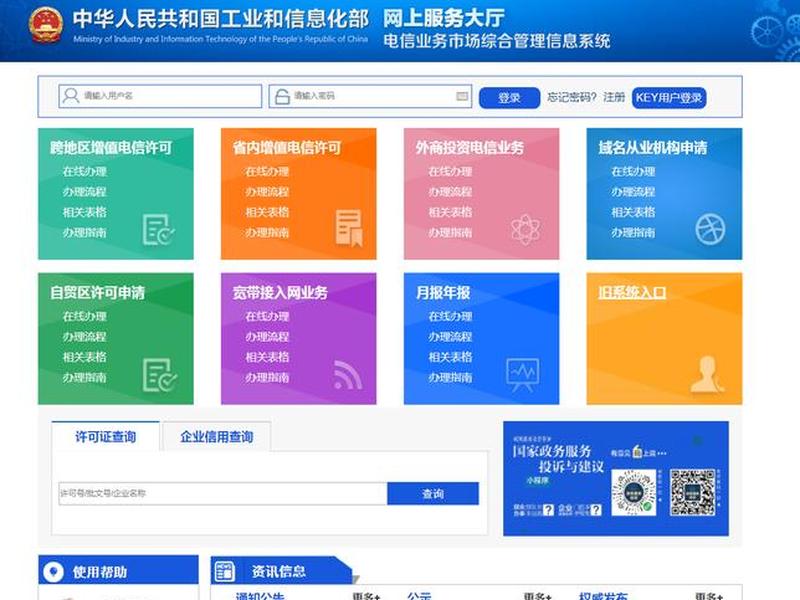Screen dimensions: 800x600
Task: Click 办理指南 under 域名从业机构申请
Action: pyautogui.click(x=633, y=233)
